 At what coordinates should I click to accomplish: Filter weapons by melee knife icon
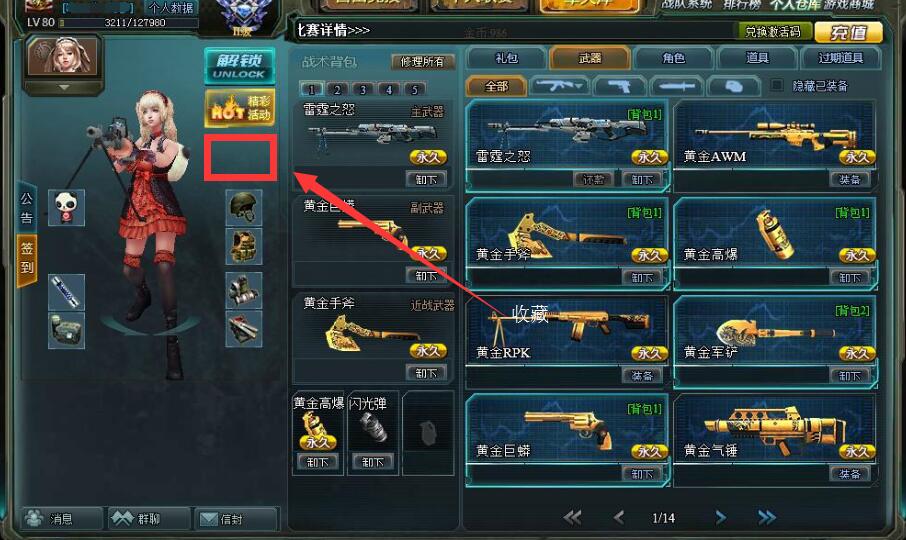[x=677, y=87]
